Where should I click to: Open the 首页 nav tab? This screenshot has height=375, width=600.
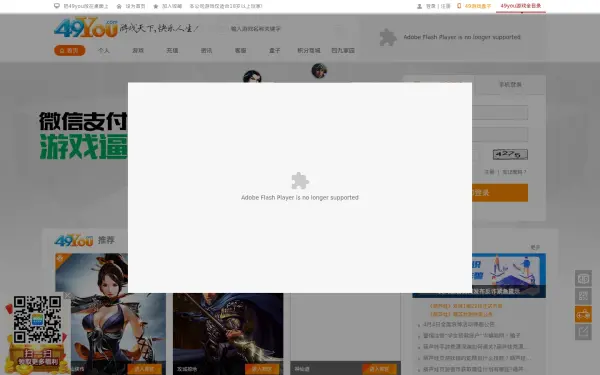pos(70,51)
